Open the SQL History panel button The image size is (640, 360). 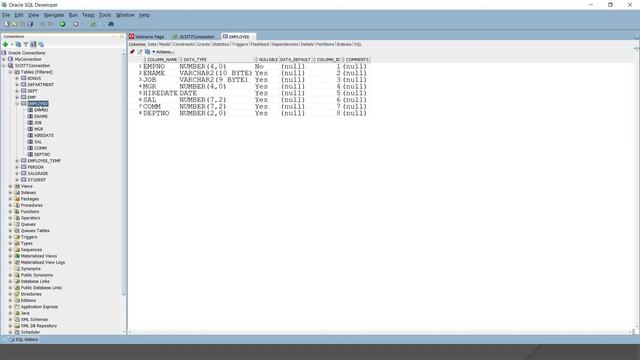click(24, 340)
